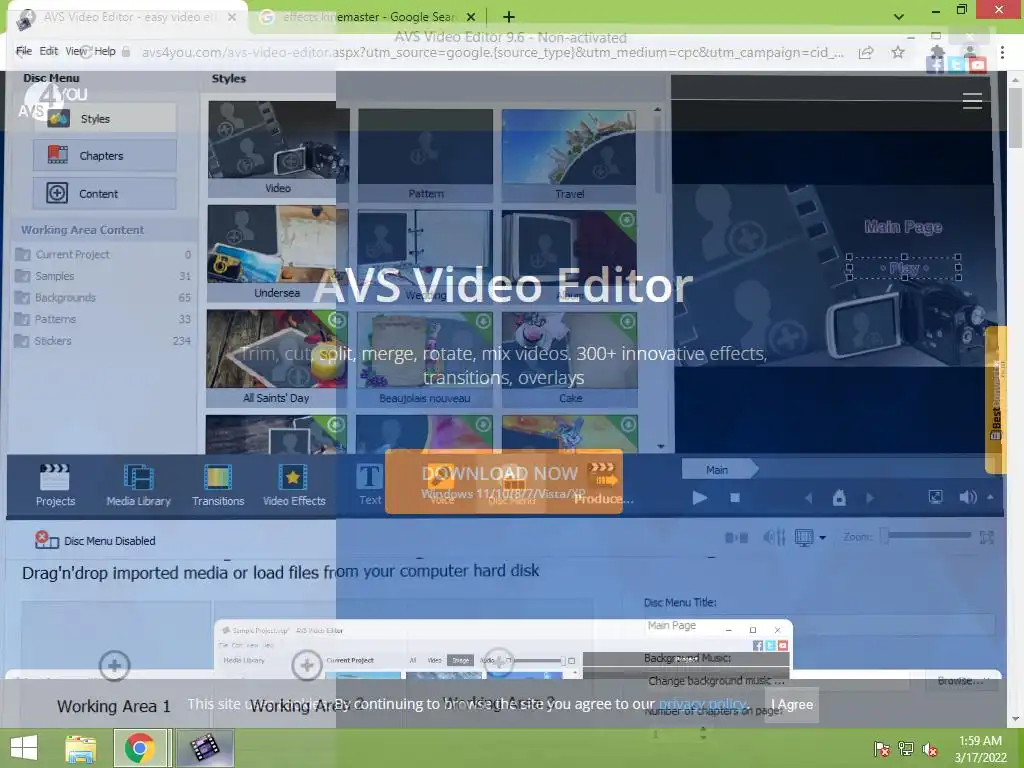1024x768 pixels.
Task: Click the home menu icon in preview controls
Action: tap(839, 498)
